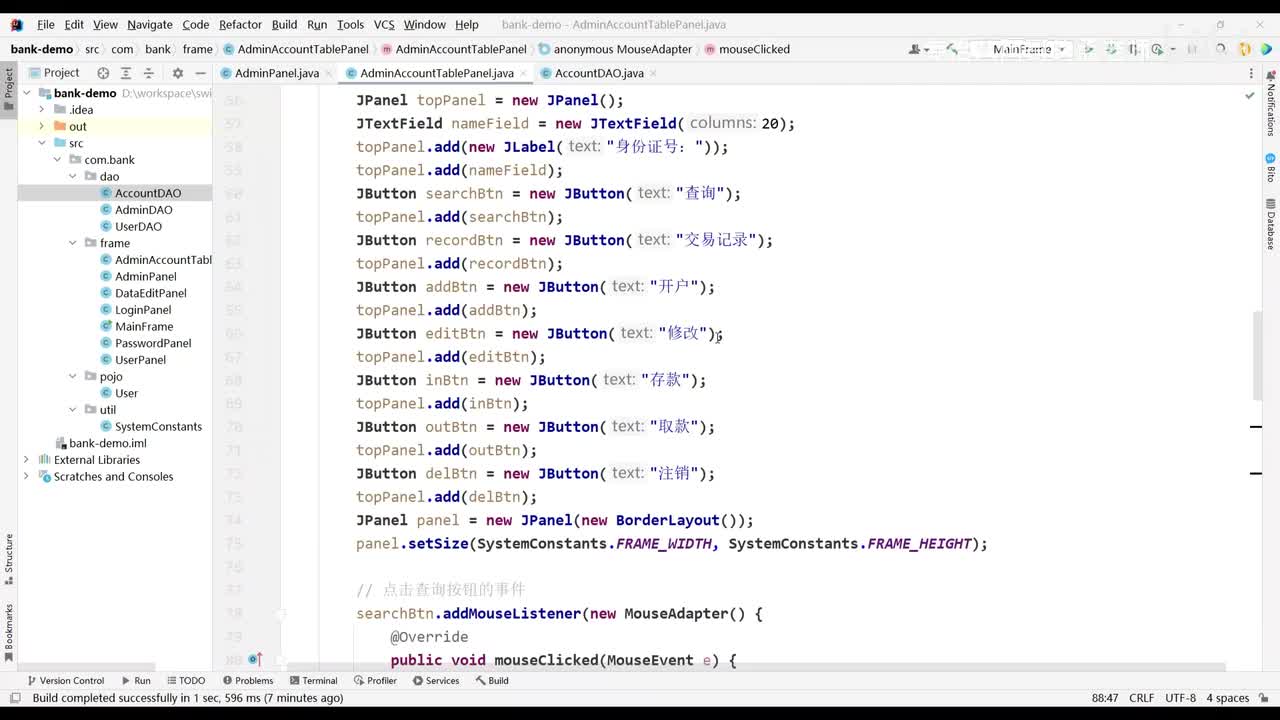The height and width of the screenshot is (720, 1280).
Task: Click the Collapse All icon in the Project panel
Action: click(148, 73)
